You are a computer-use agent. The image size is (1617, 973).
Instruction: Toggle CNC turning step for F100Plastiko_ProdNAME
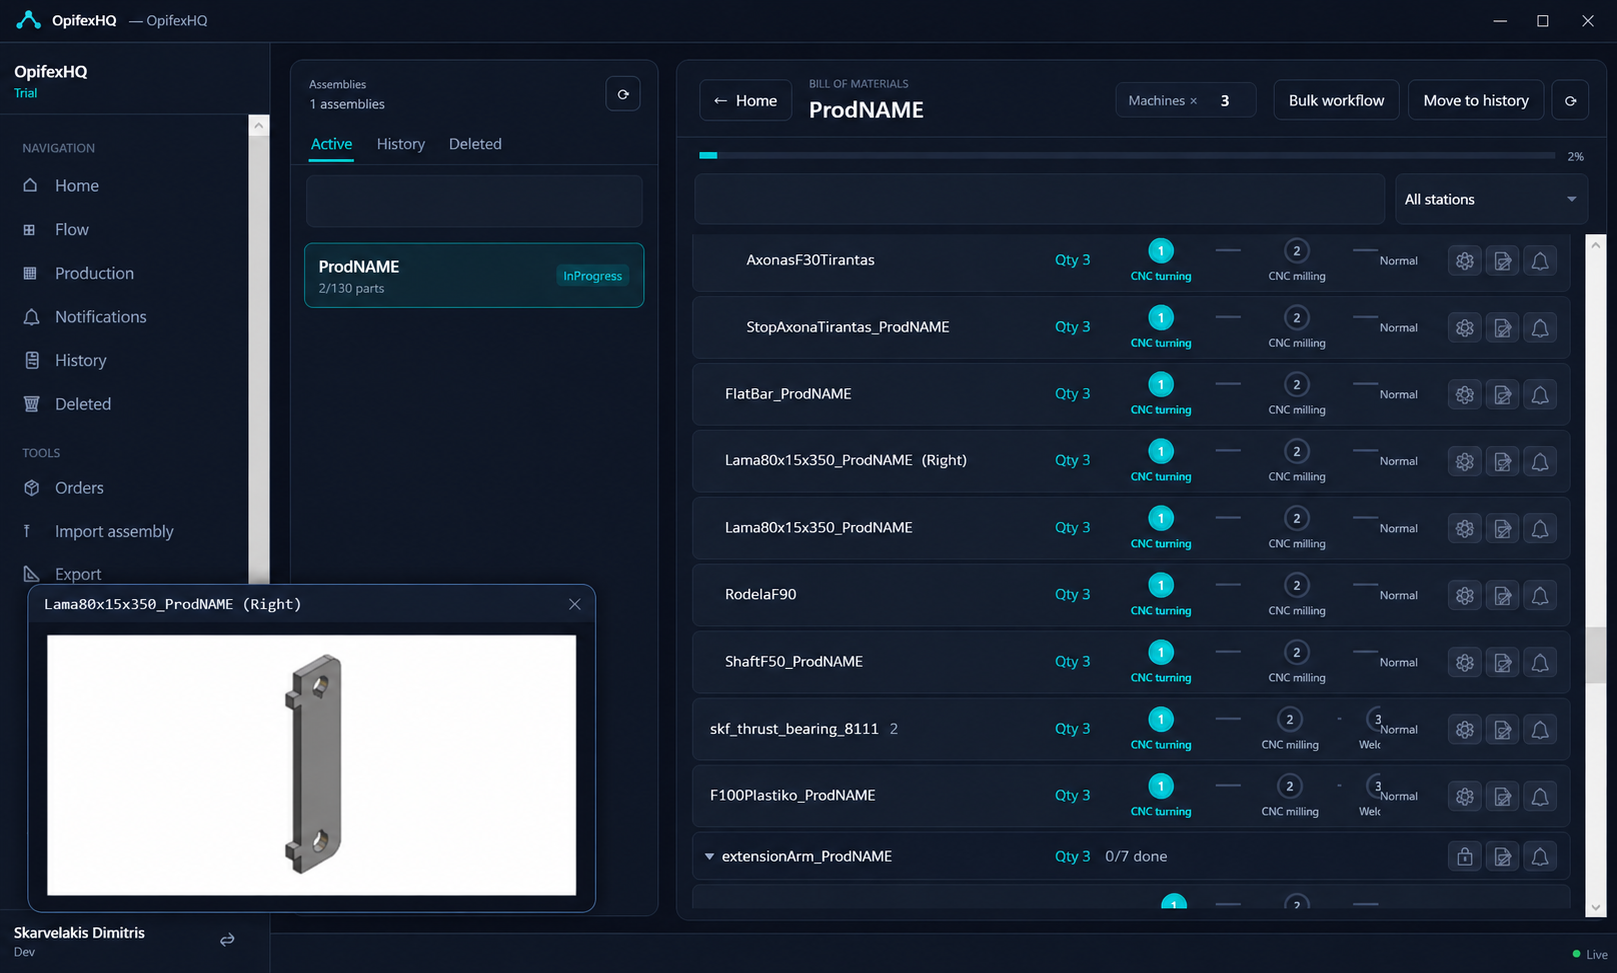tap(1161, 786)
